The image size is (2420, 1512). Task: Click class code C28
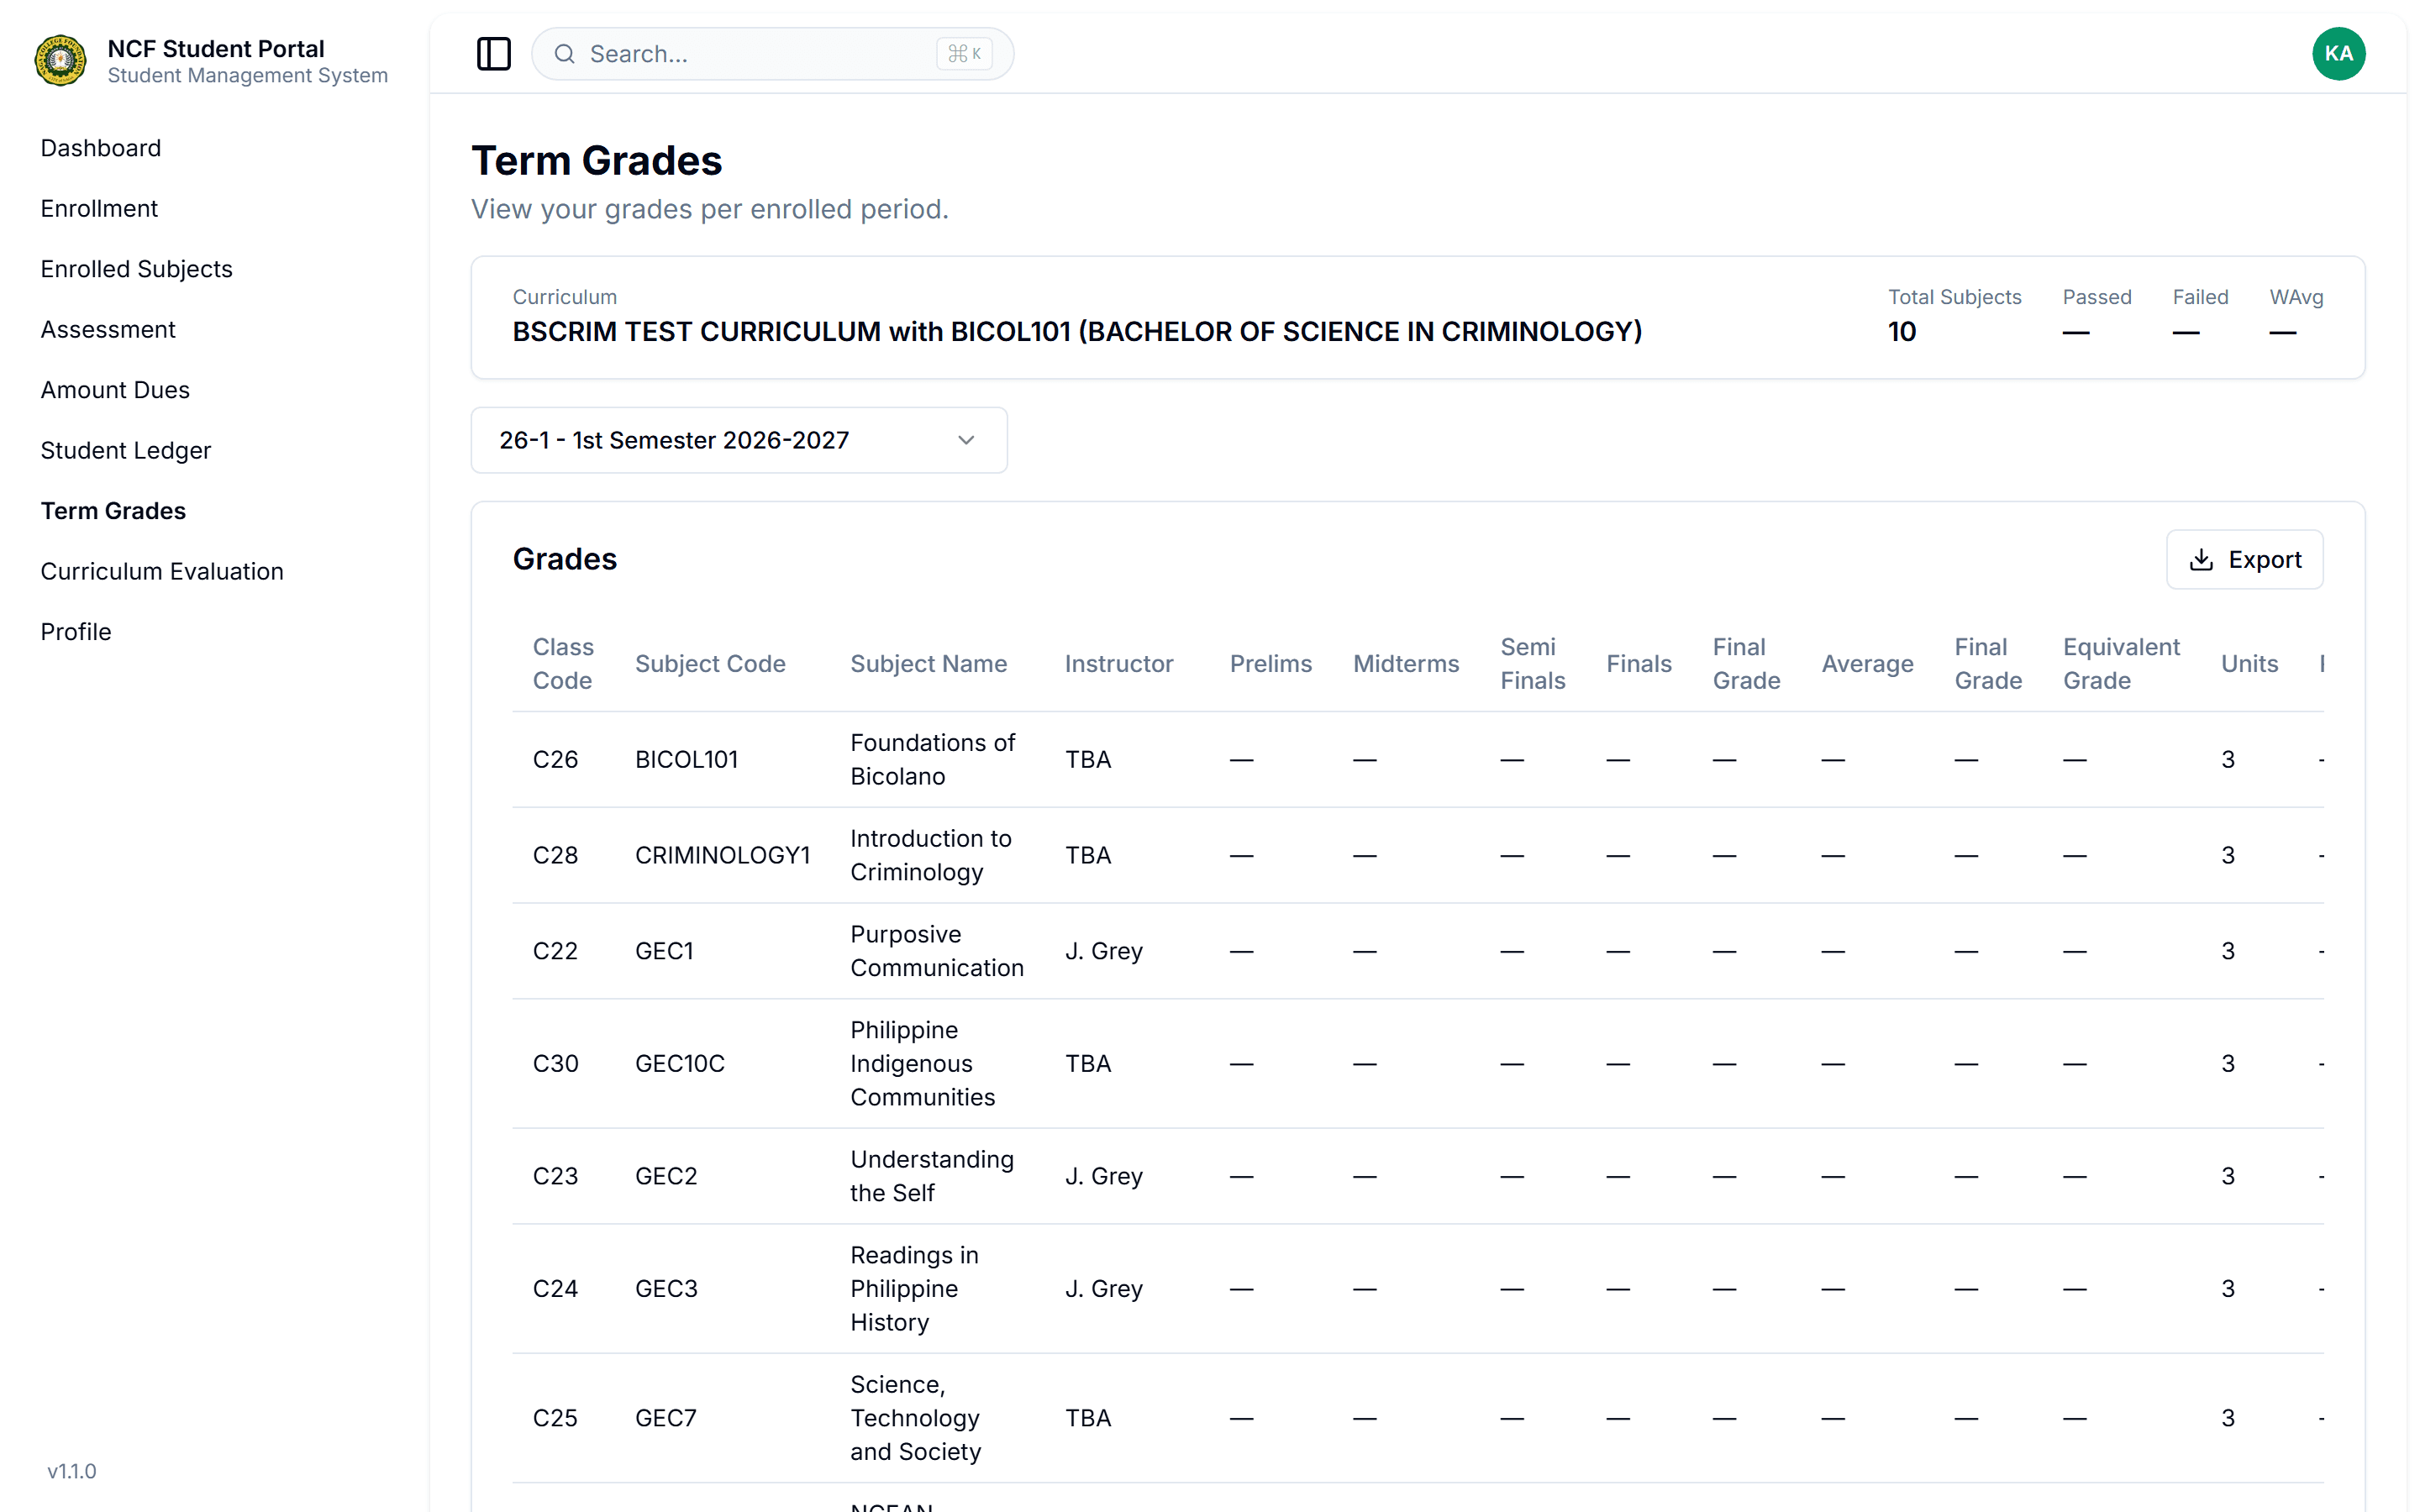coord(555,856)
